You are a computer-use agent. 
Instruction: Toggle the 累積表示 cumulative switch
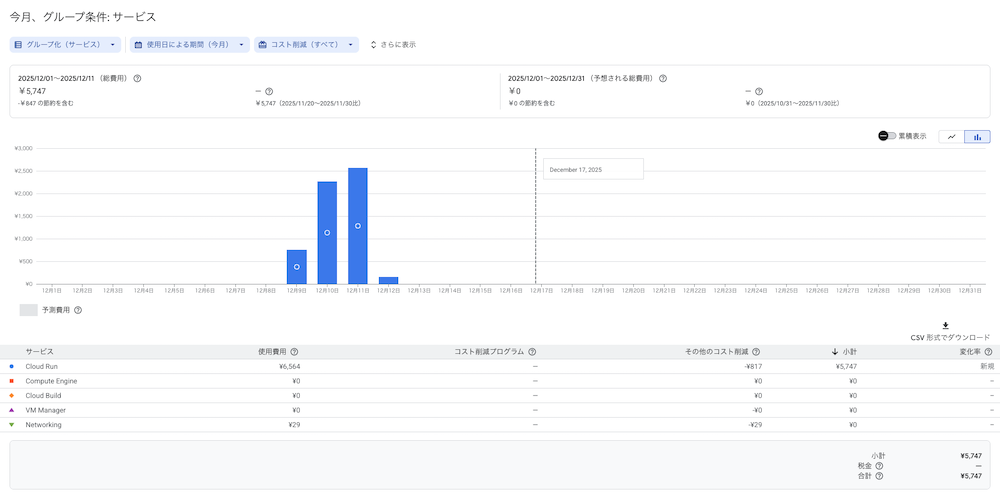(887, 136)
